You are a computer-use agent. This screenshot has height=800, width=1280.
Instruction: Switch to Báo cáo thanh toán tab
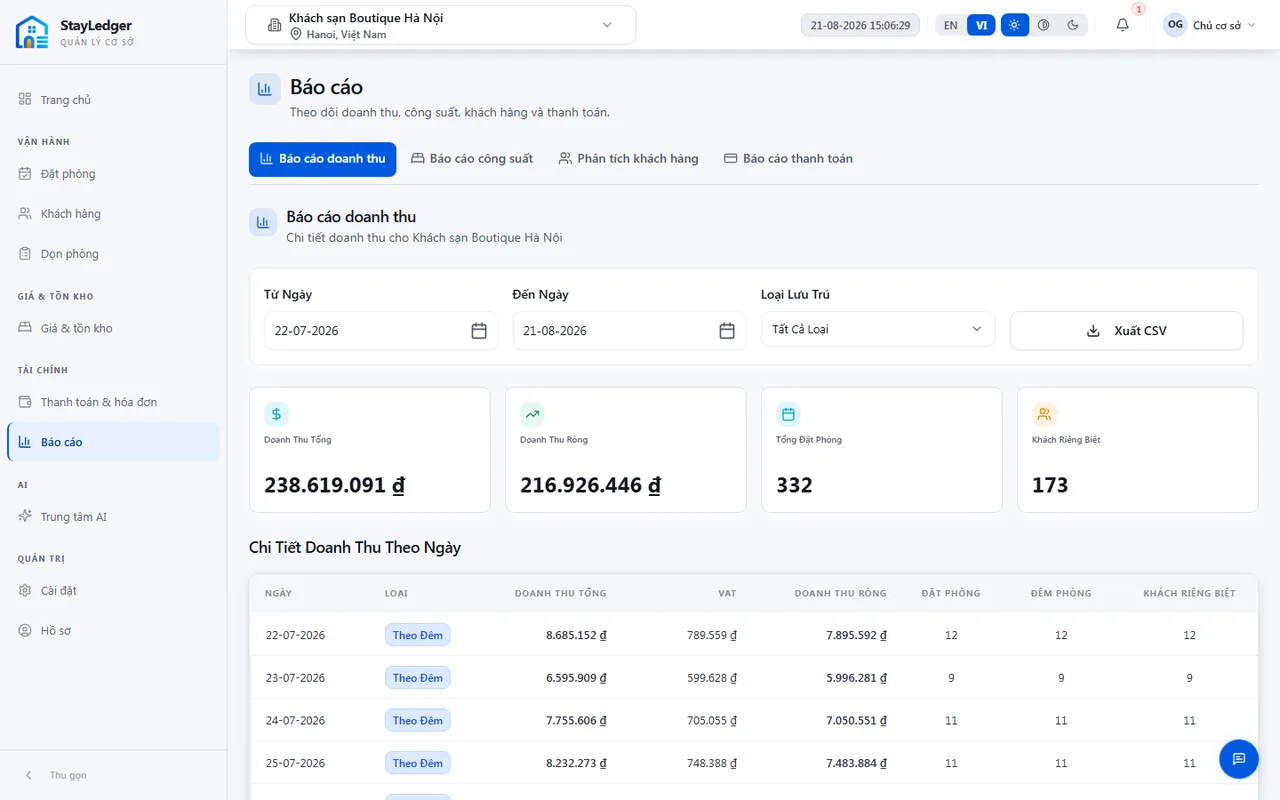788,159
